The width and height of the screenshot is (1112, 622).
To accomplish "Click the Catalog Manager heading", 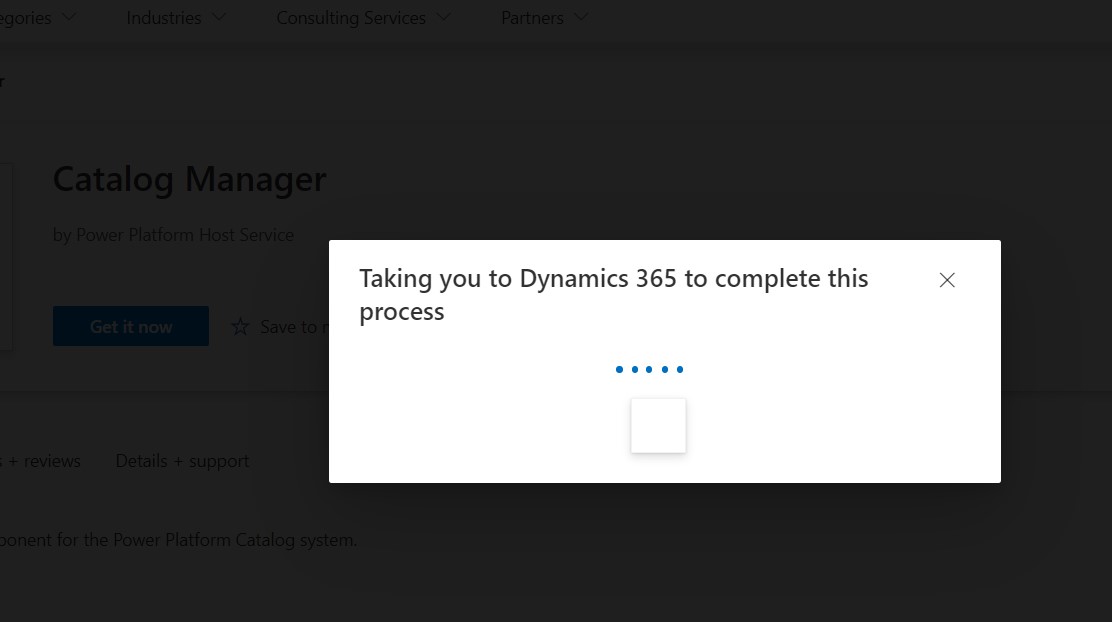I will 189,179.
